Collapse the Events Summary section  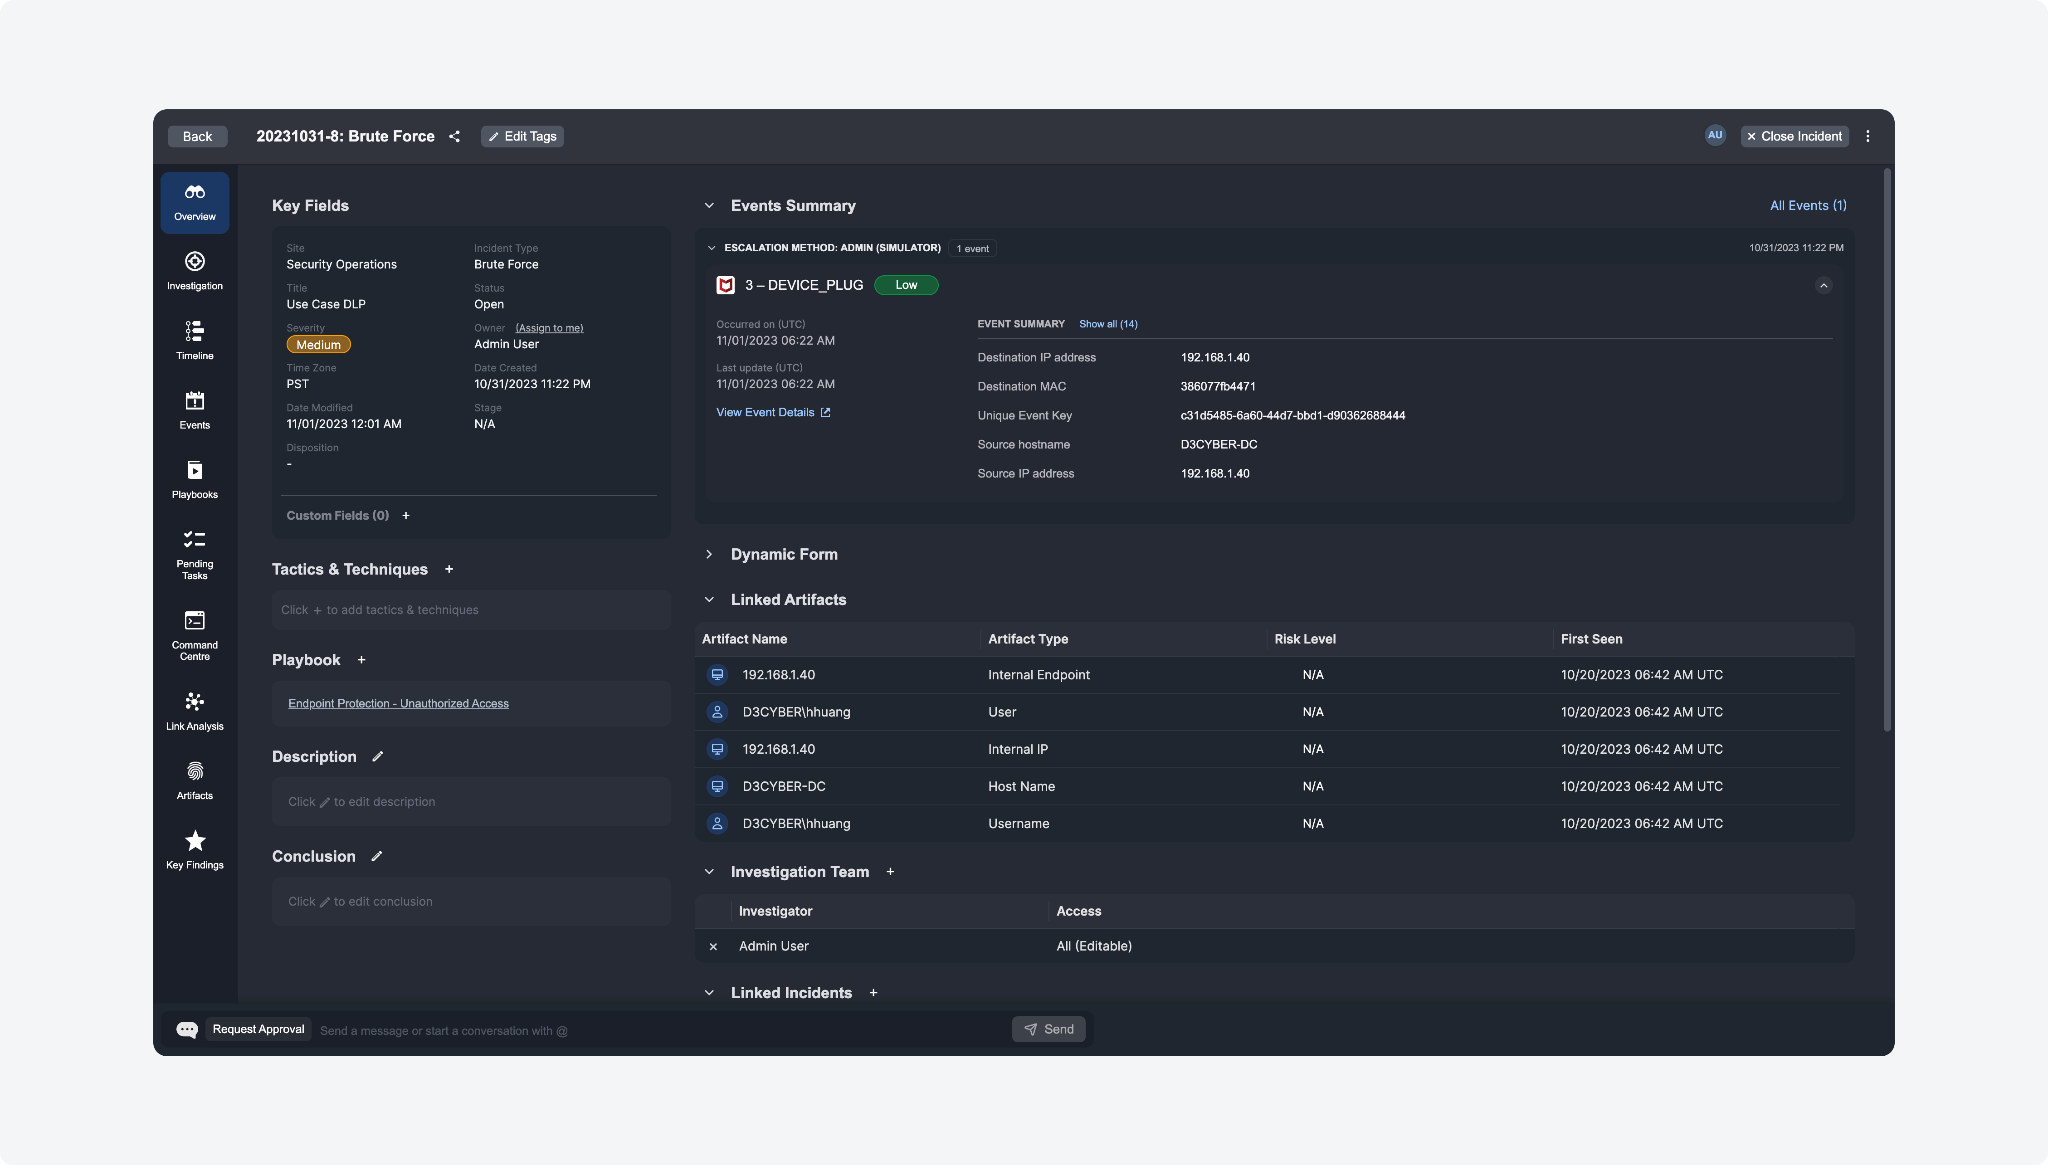point(709,206)
